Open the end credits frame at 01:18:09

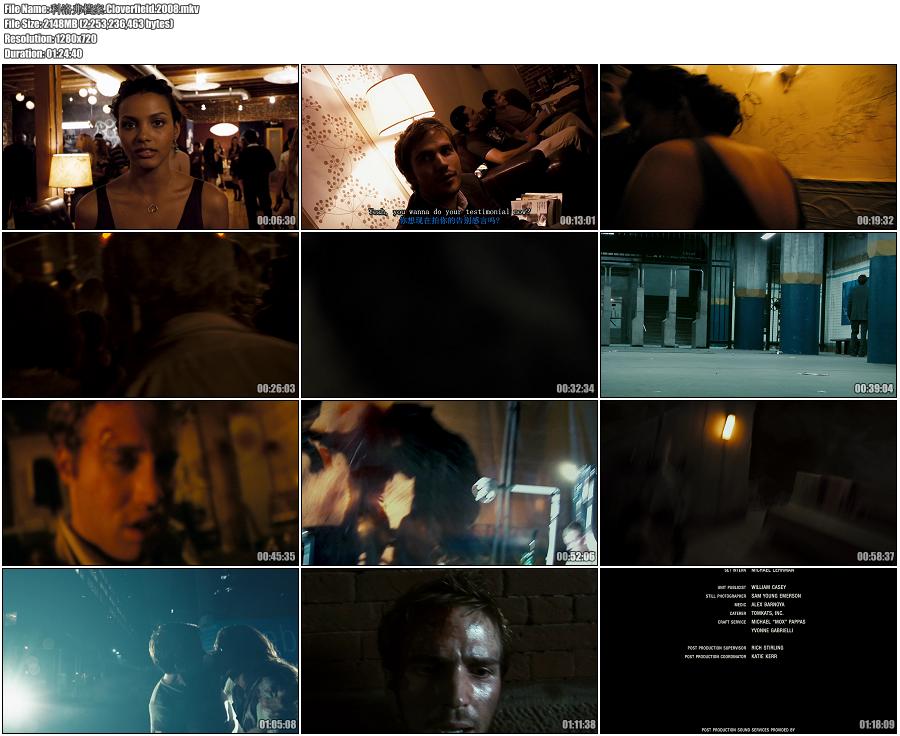tap(748, 651)
